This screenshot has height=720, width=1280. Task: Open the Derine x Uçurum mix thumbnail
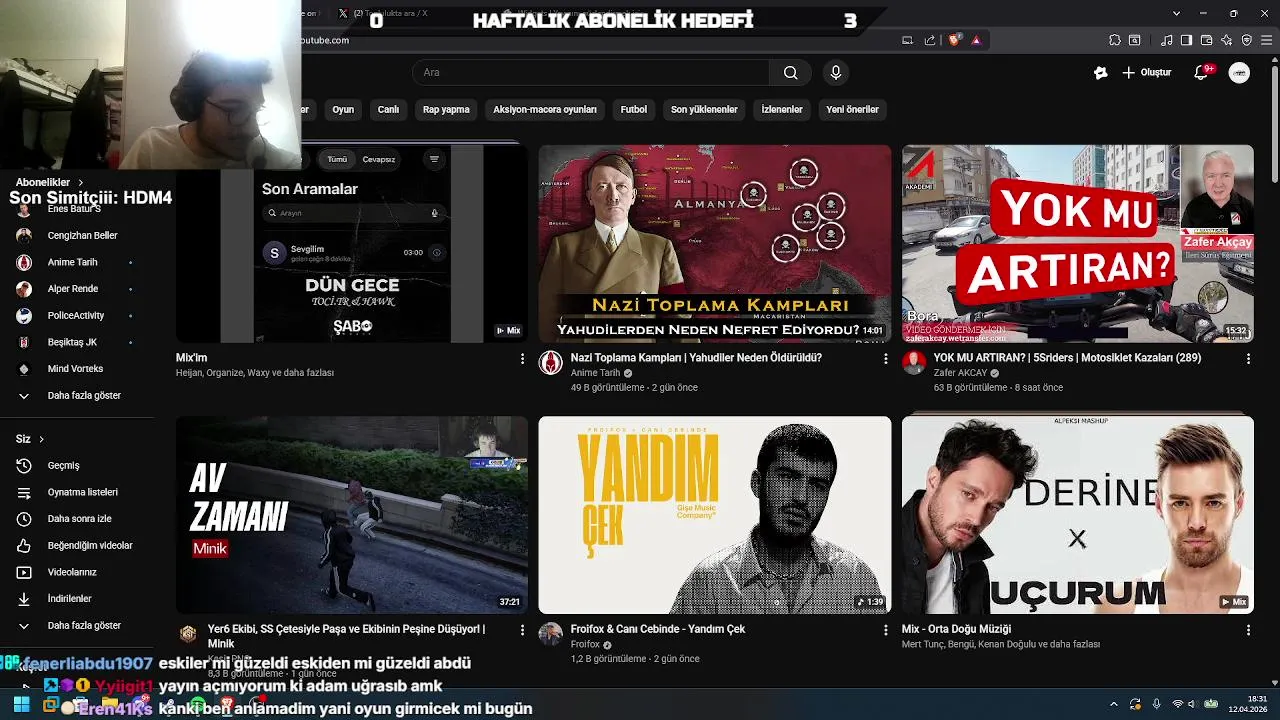(1078, 515)
